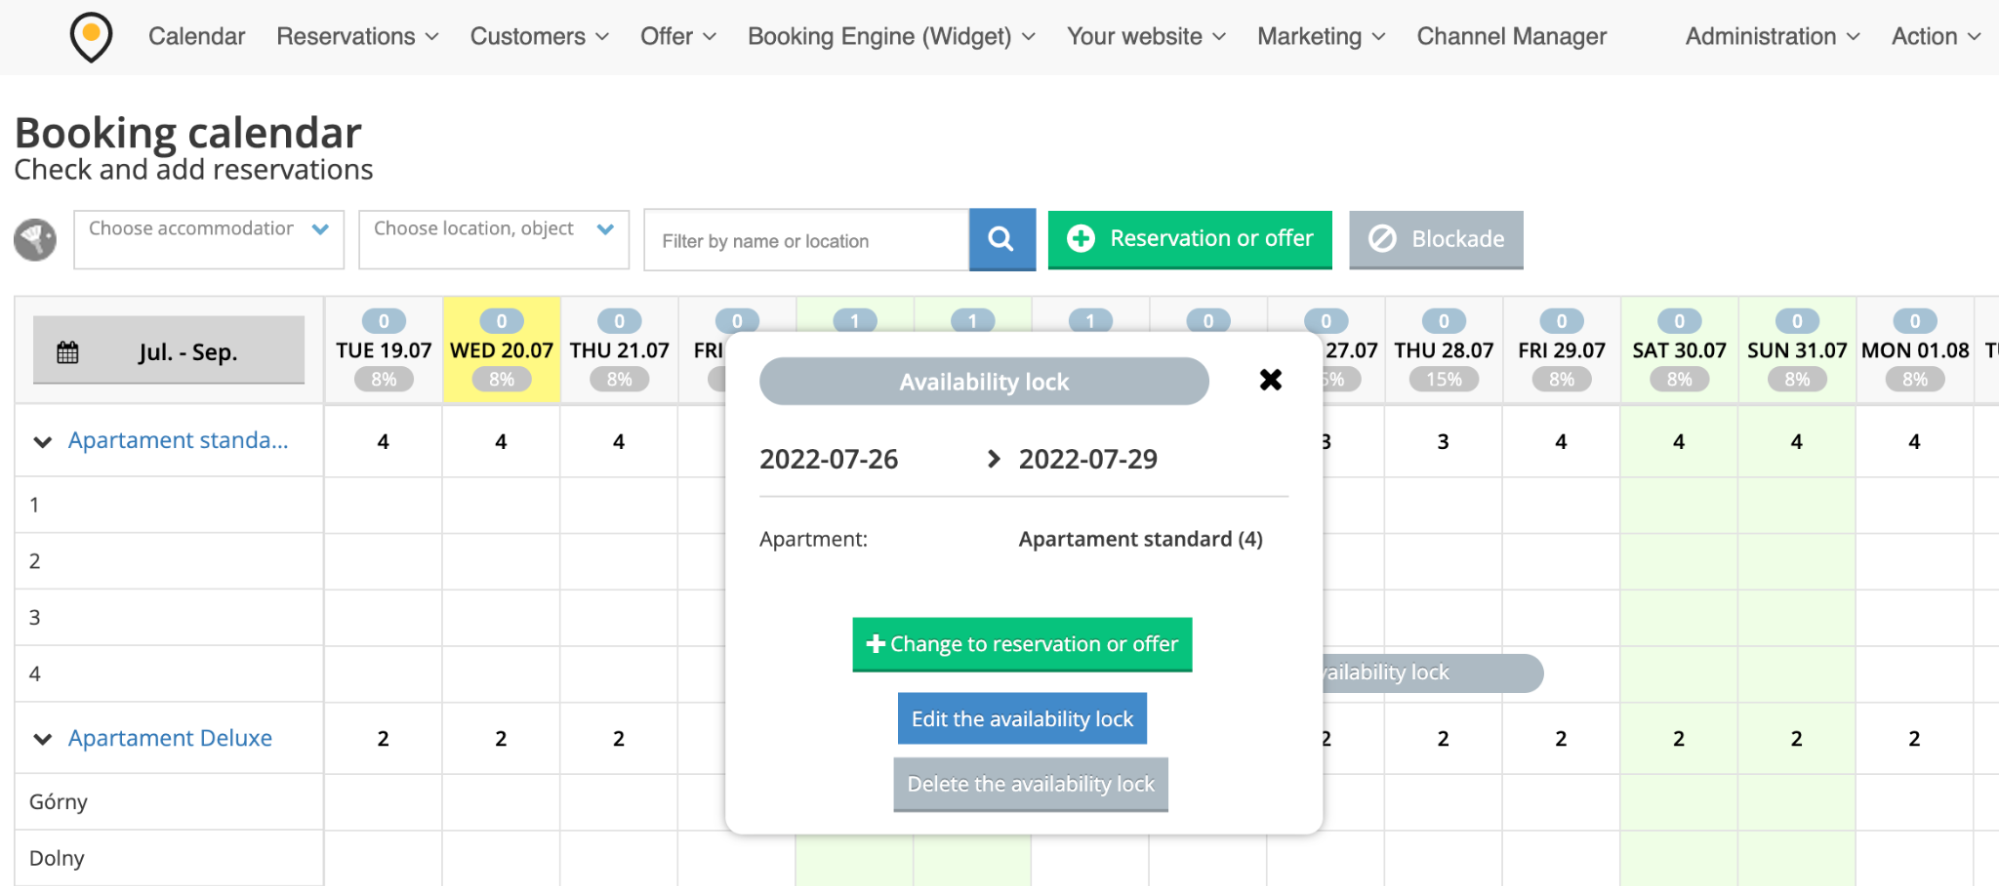
Task: Click the Blockade button
Action: click(1435, 239)
